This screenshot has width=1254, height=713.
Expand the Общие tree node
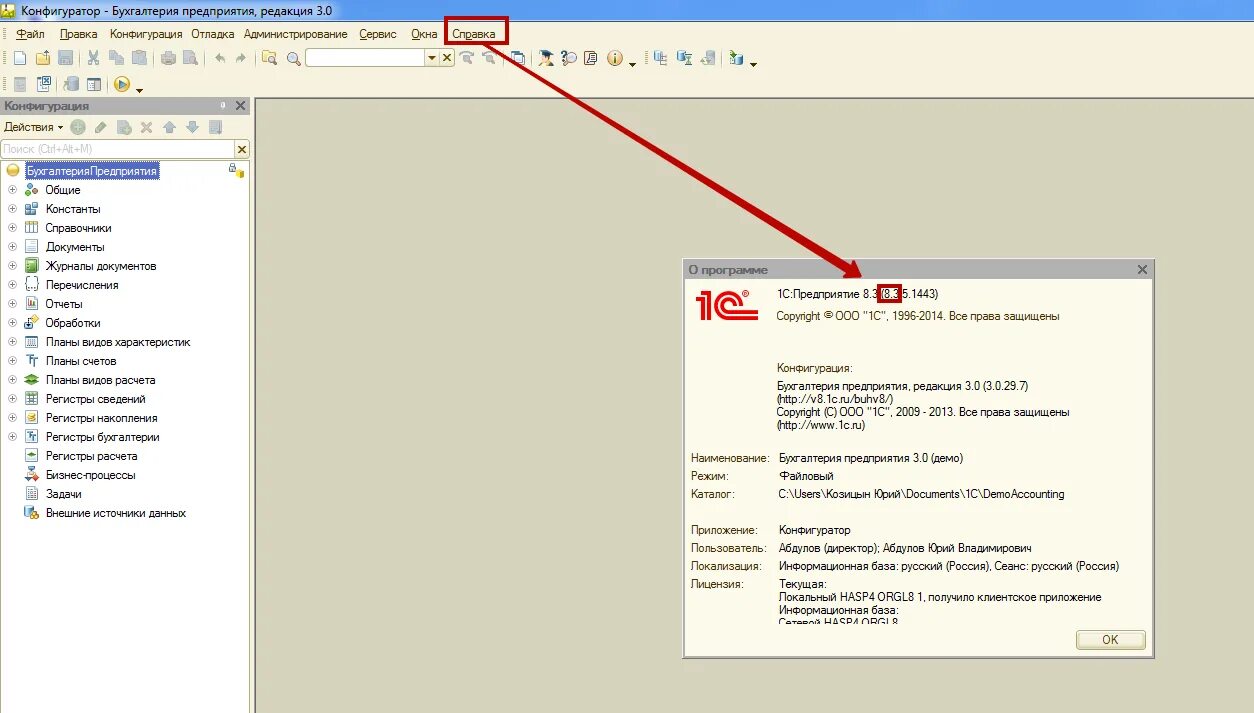[x=12, y=190]
